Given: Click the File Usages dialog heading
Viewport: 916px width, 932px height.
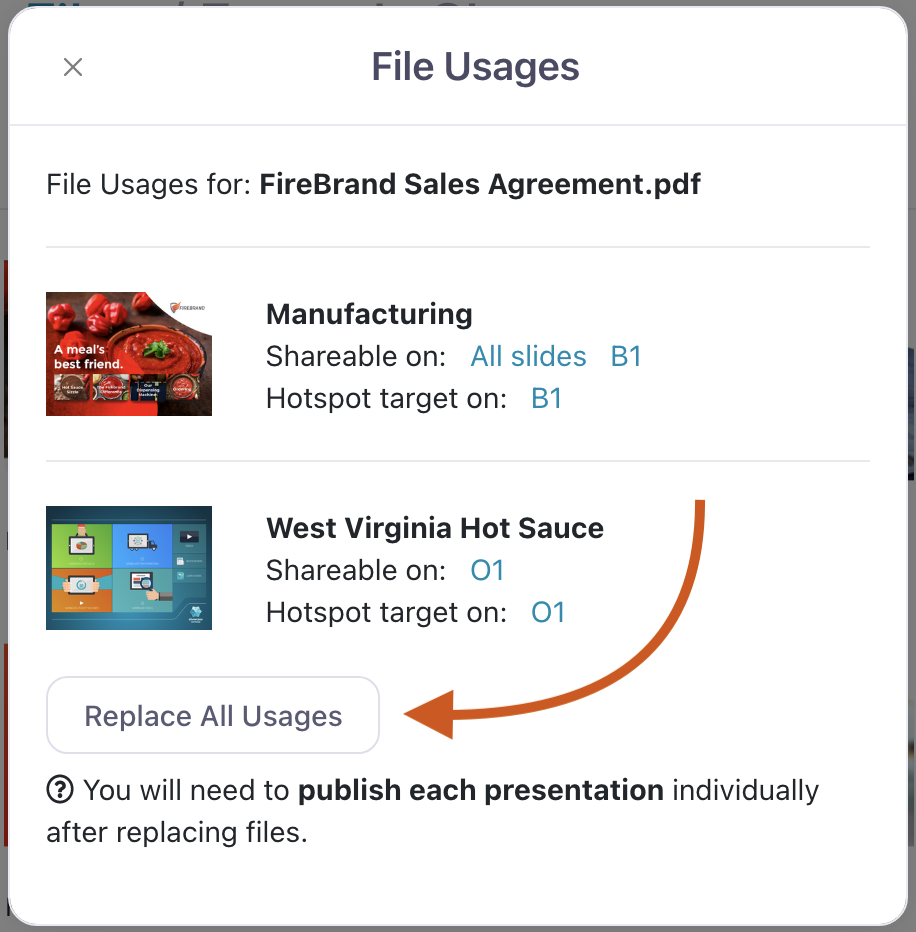Looking at the screenshot, I should (475, 67).
